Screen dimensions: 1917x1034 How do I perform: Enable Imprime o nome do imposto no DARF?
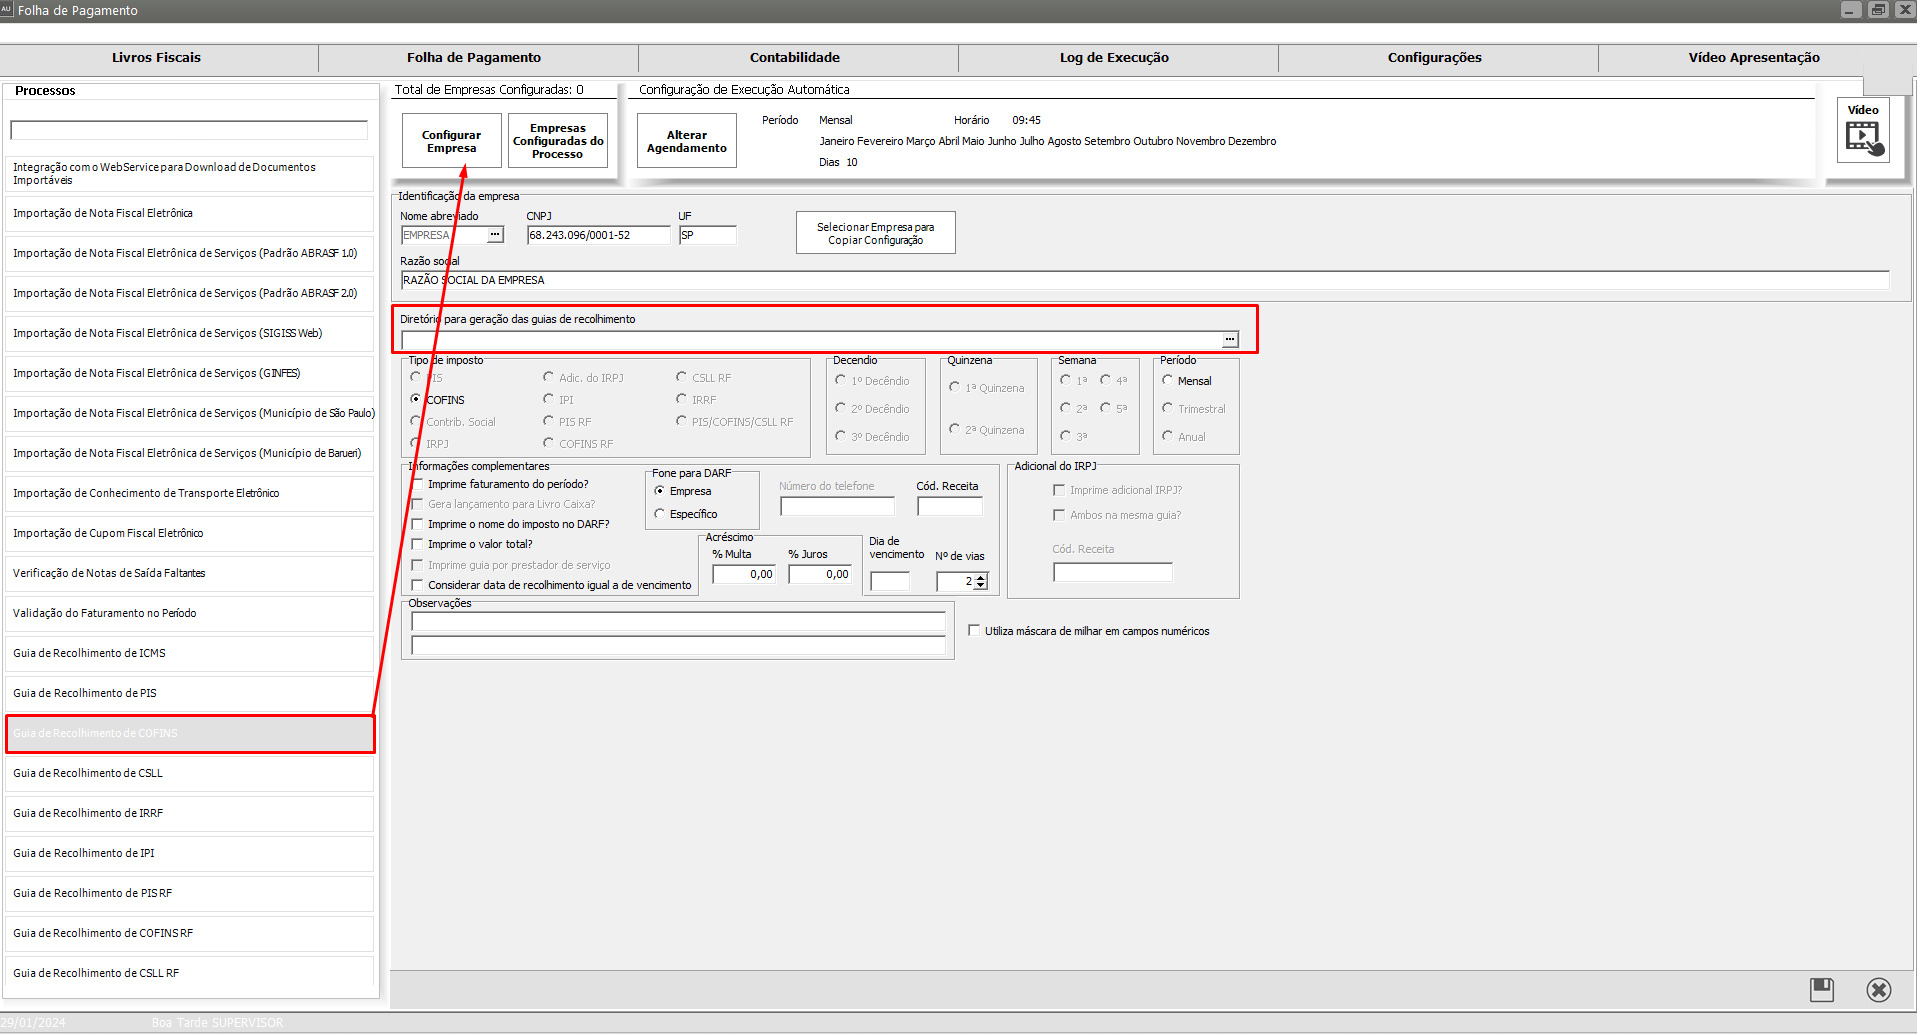click(x=418, y=524)
